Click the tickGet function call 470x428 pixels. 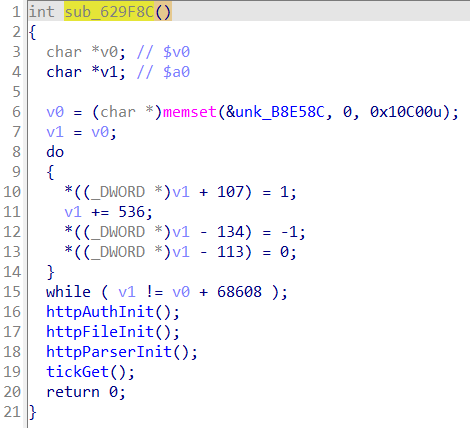coord(77,372)
